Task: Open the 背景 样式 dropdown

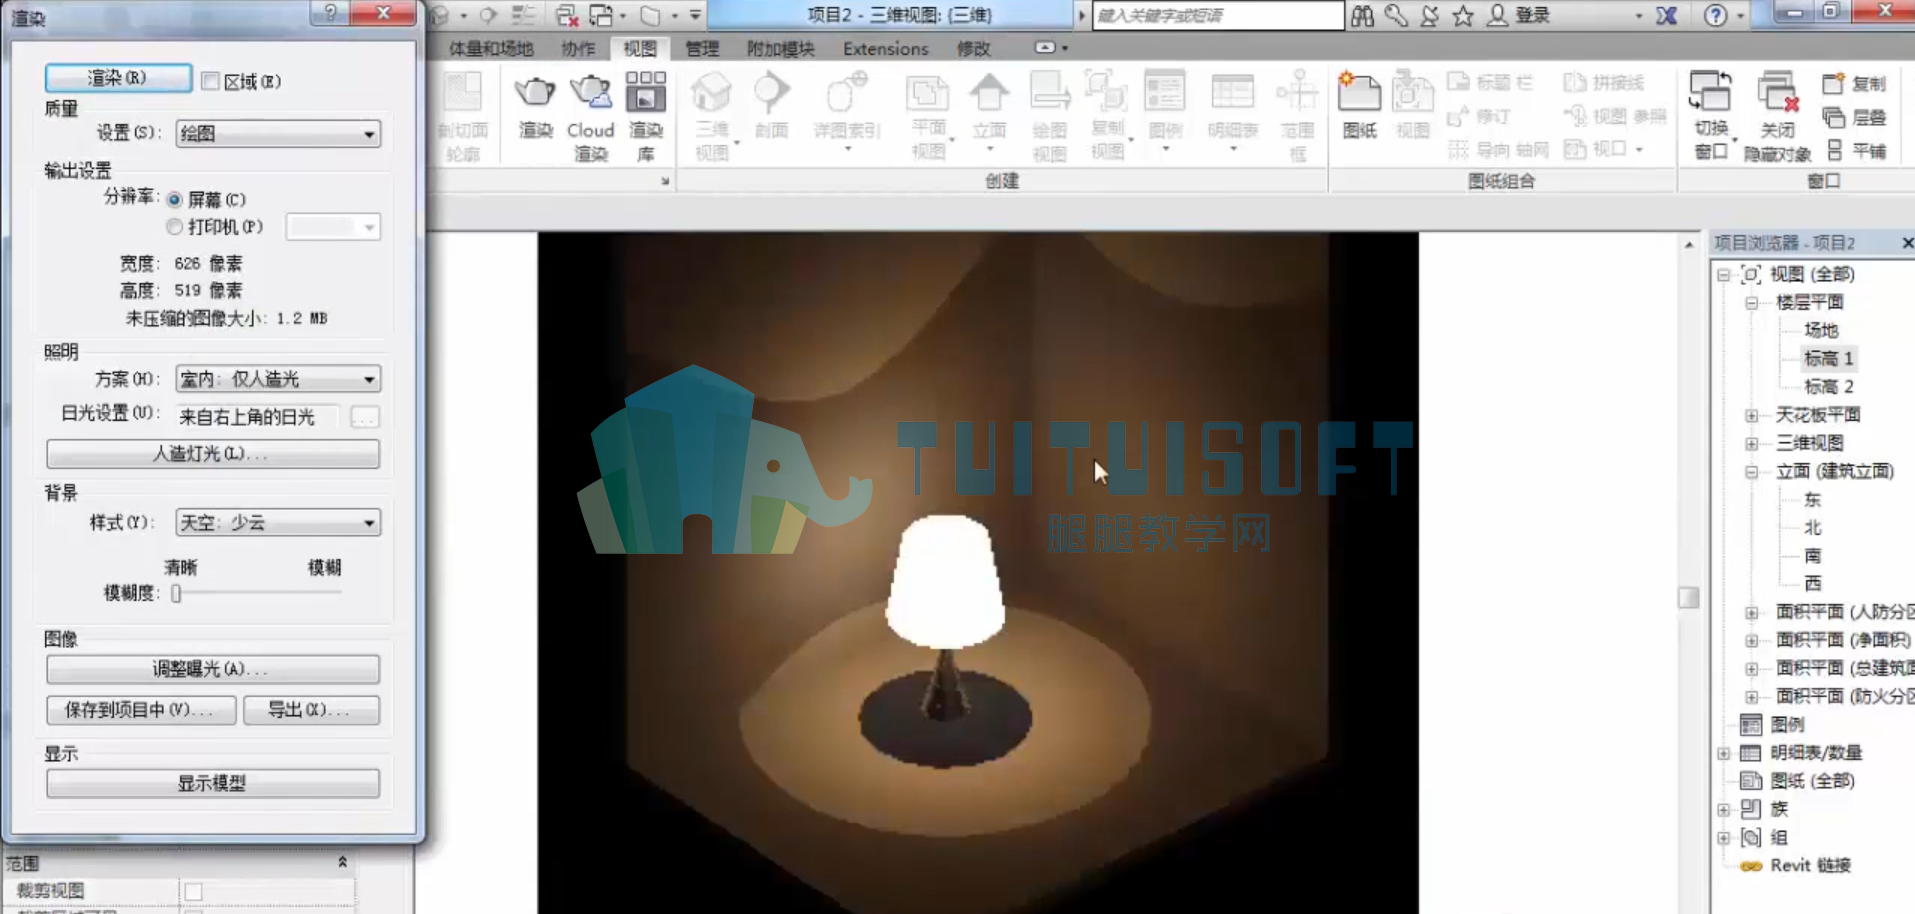Action: 278,522
